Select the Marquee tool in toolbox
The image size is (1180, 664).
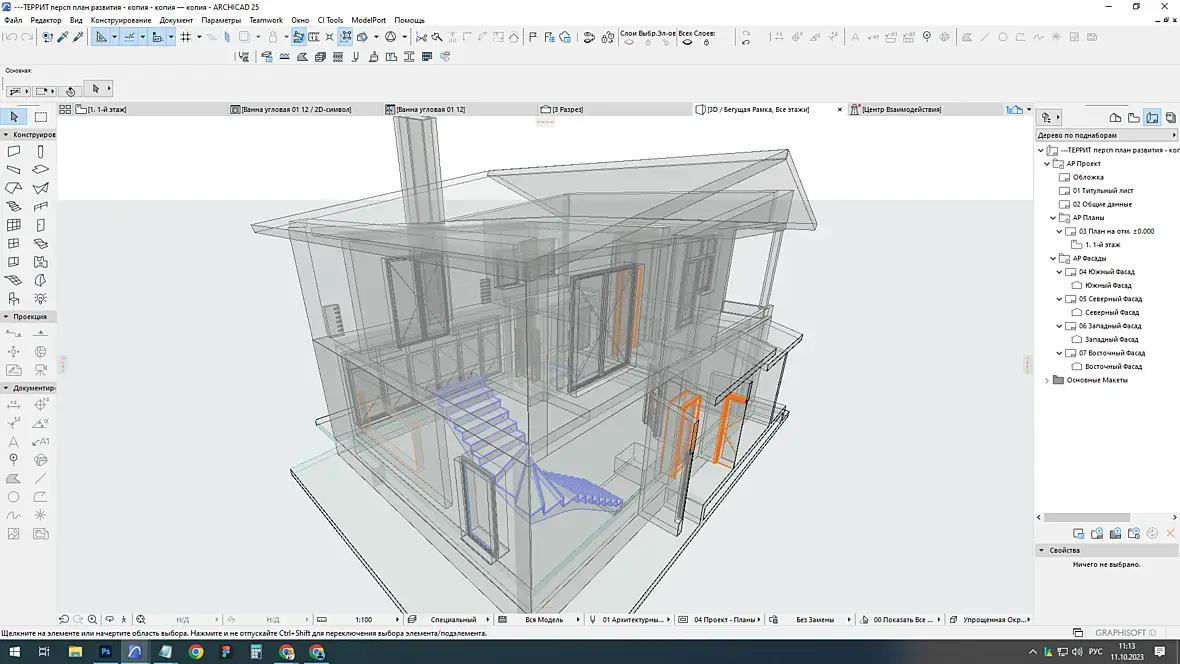point(41,117)
